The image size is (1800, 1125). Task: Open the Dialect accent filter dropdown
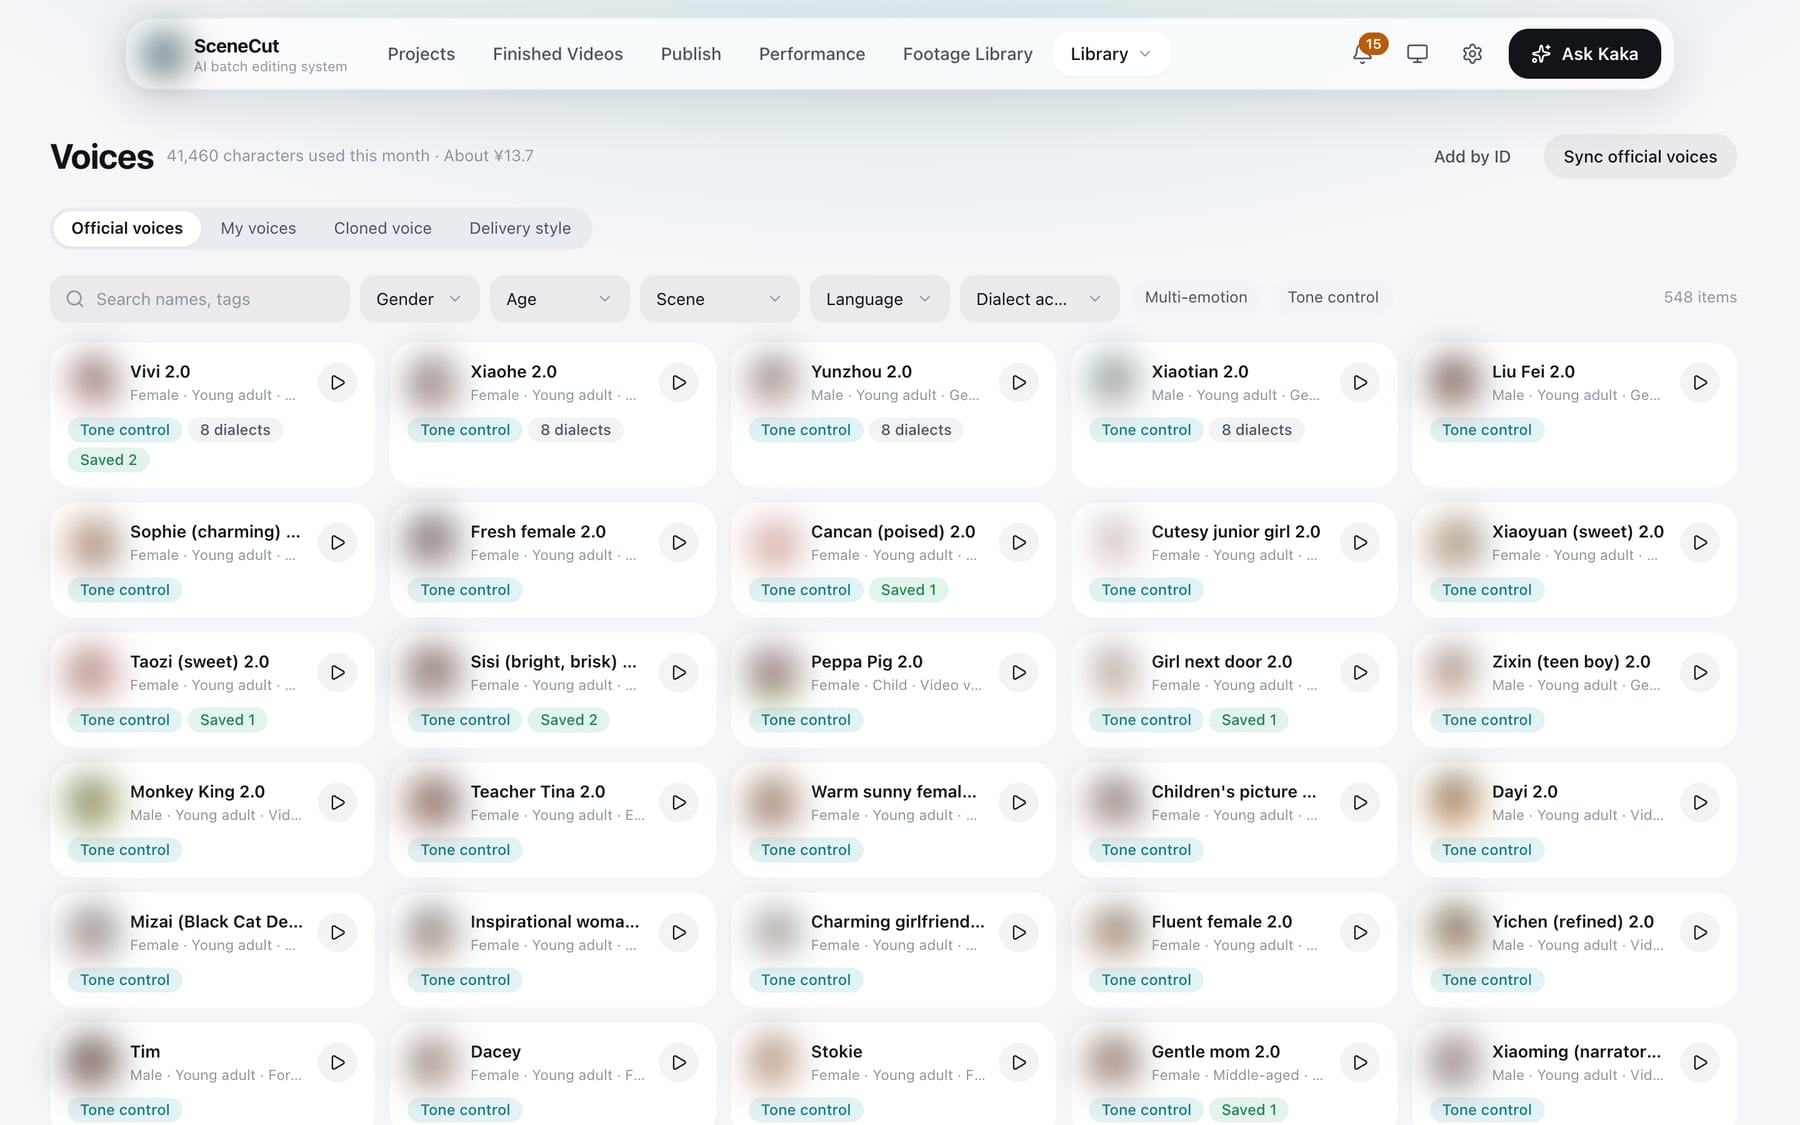[x=1039, y=299]
